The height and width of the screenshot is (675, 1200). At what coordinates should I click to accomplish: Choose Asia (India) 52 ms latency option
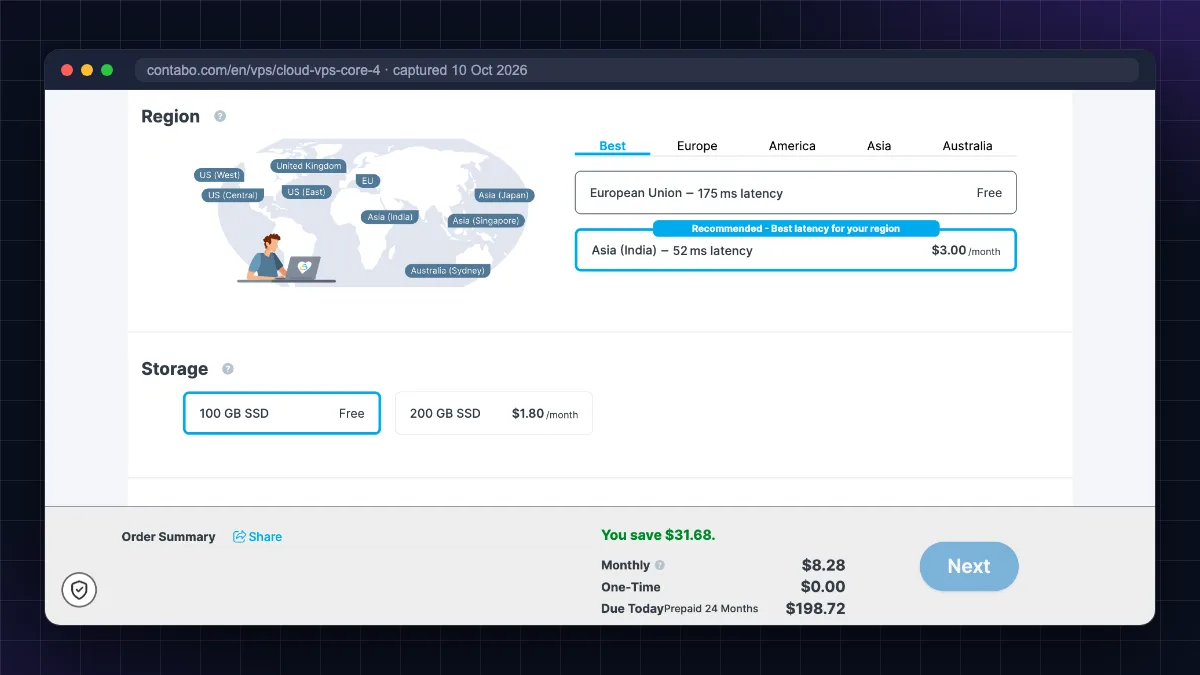click(x=796, y=250)
